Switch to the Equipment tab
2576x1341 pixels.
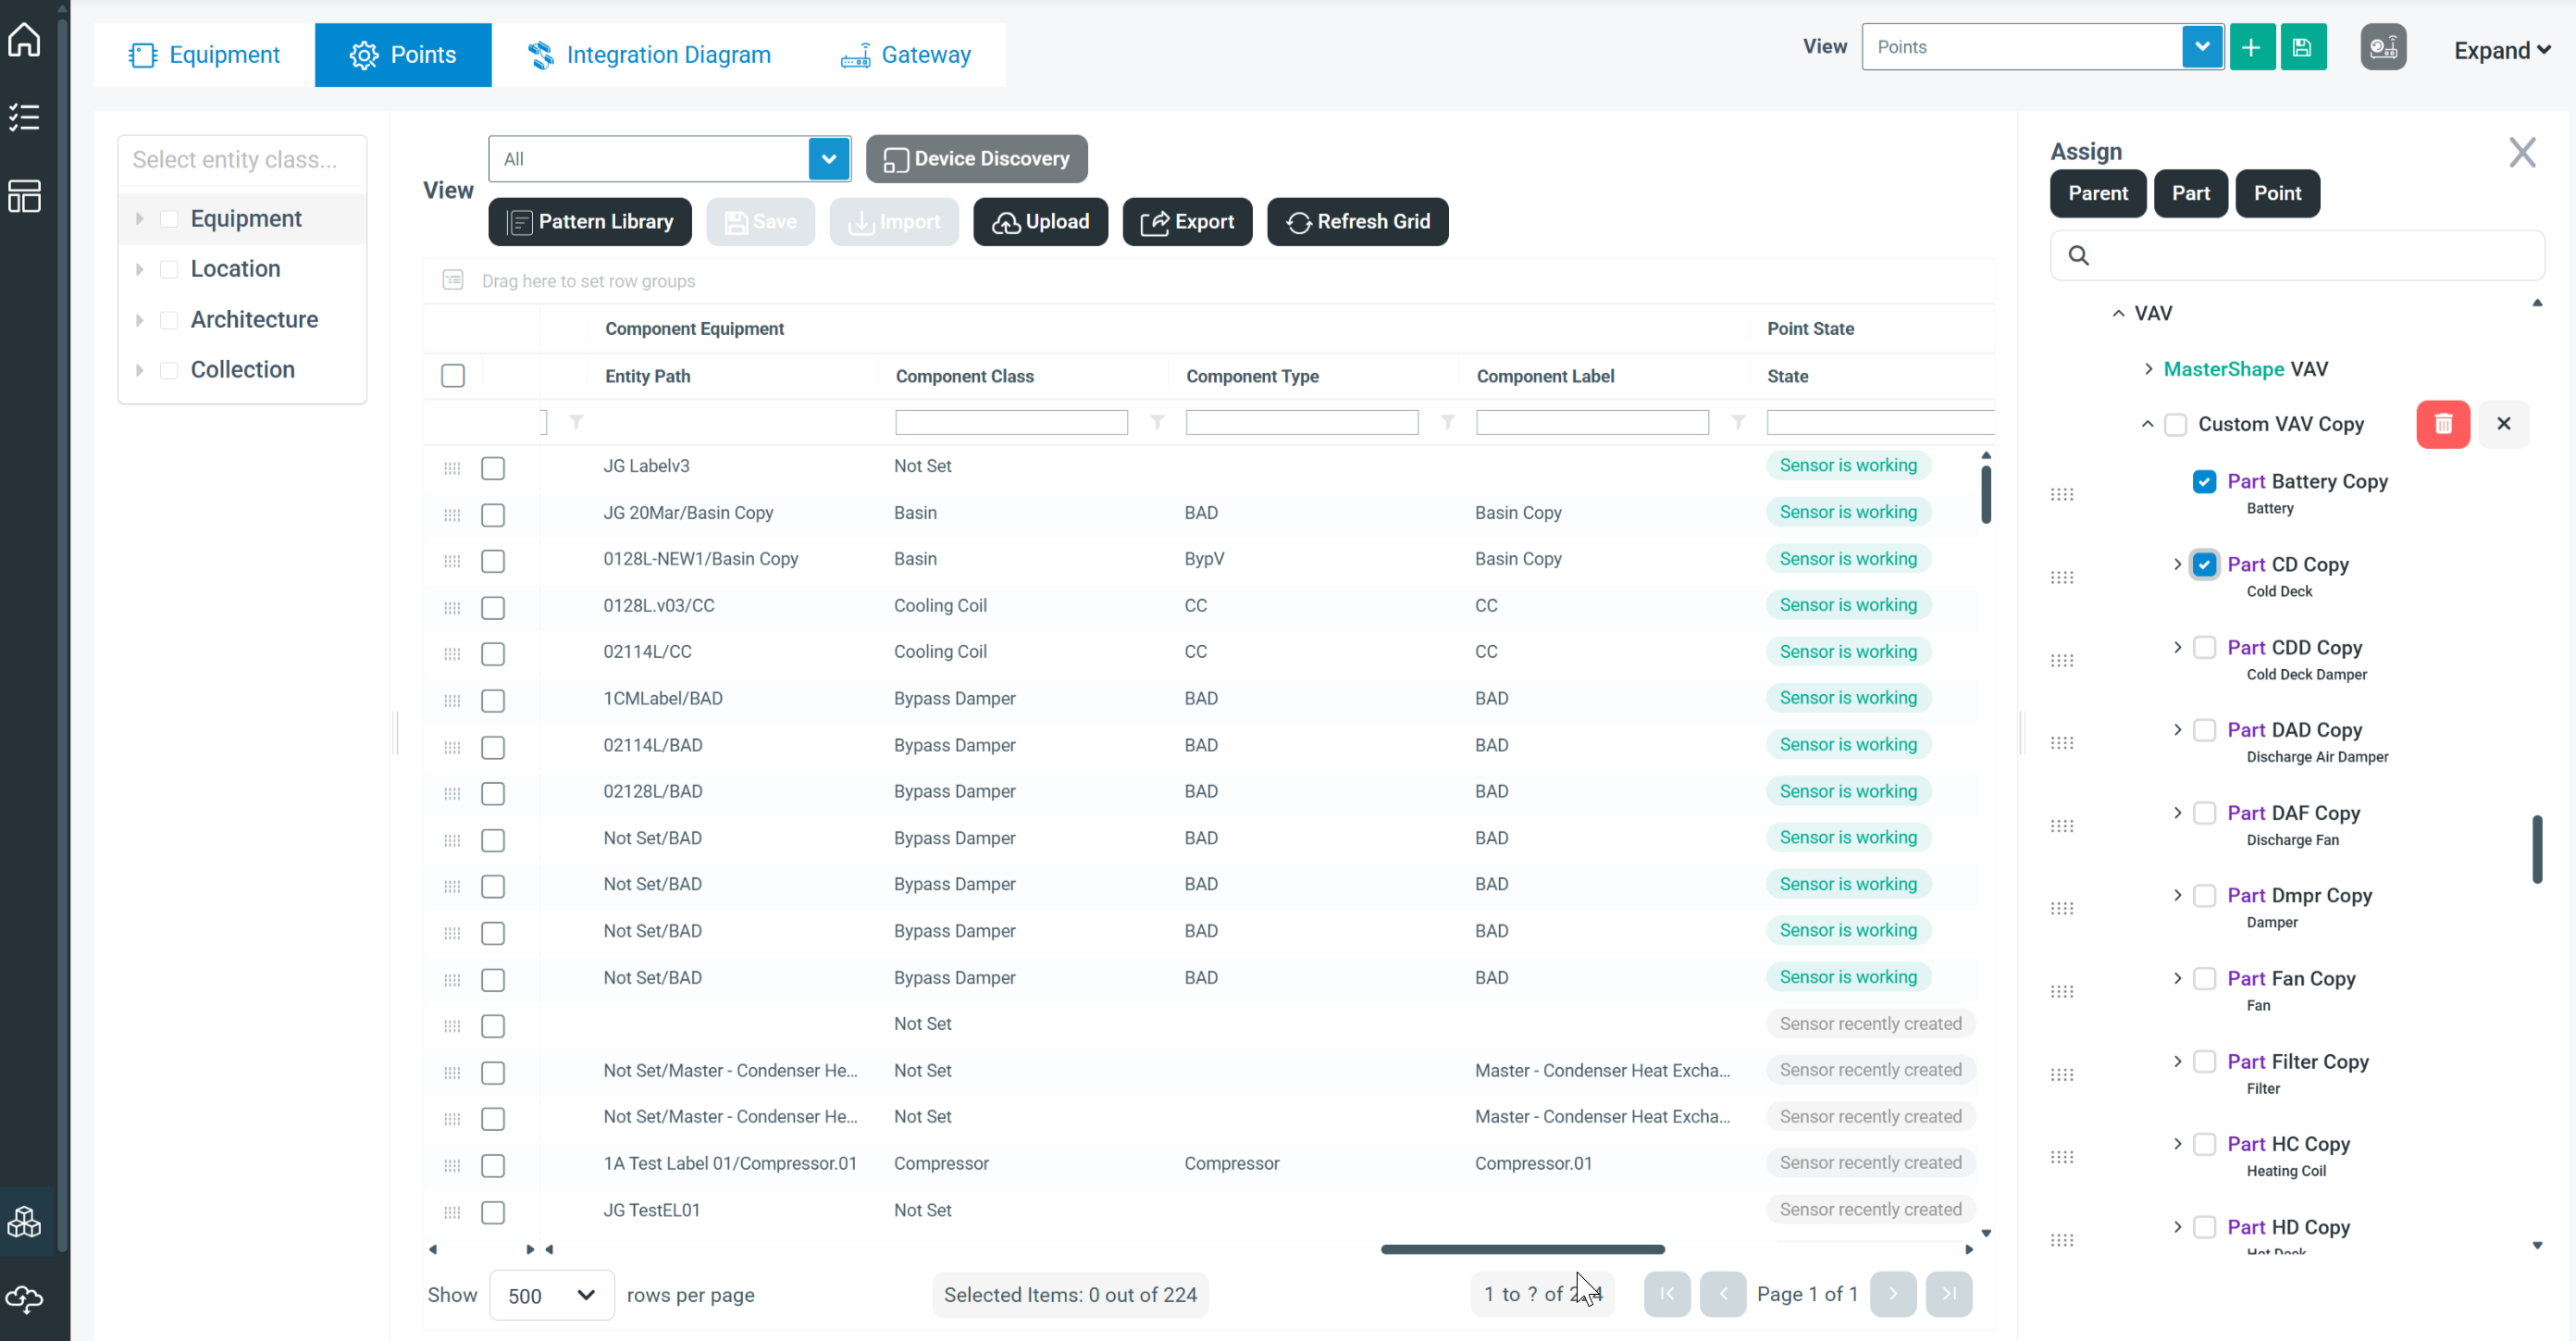[x=204, y=55]
